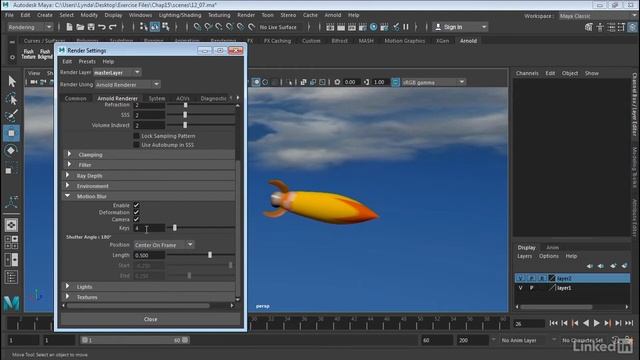The height and width of the screenshot is (360, 640).
Task: Toggle playback P of layer2
Action: pos(531,278)
